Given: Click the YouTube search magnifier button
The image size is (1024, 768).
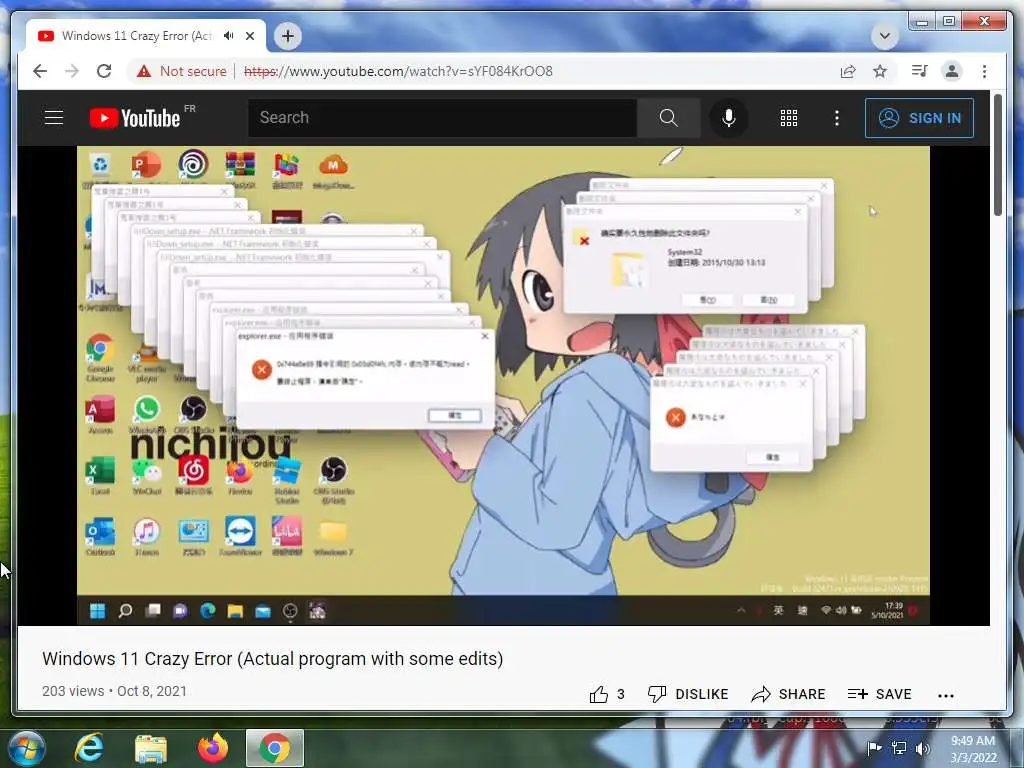Looking at the screenshot, I should click(x=668, y=118).
